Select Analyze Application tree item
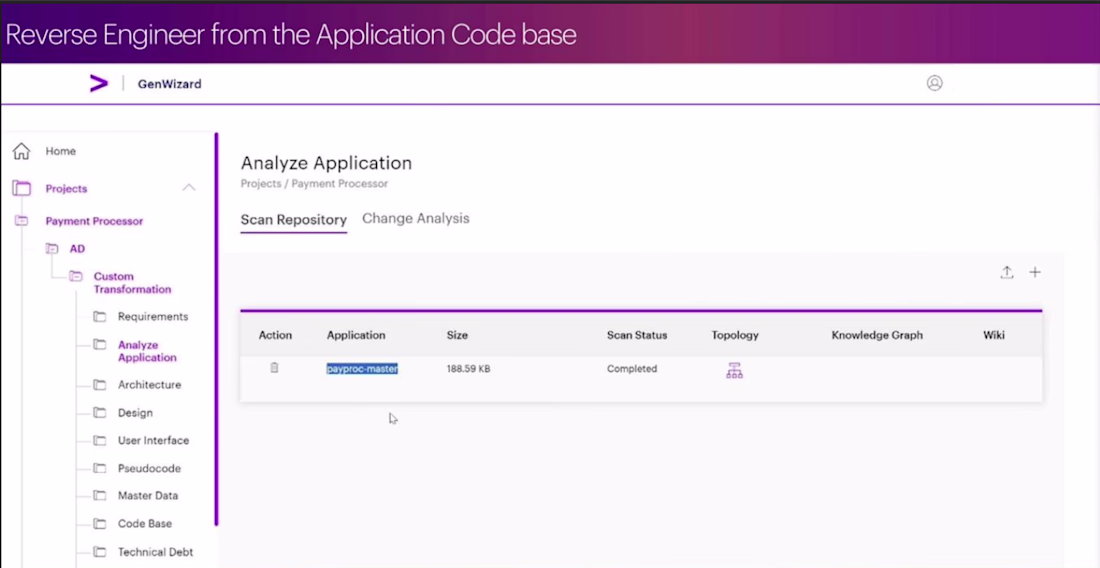 (147, 351)
